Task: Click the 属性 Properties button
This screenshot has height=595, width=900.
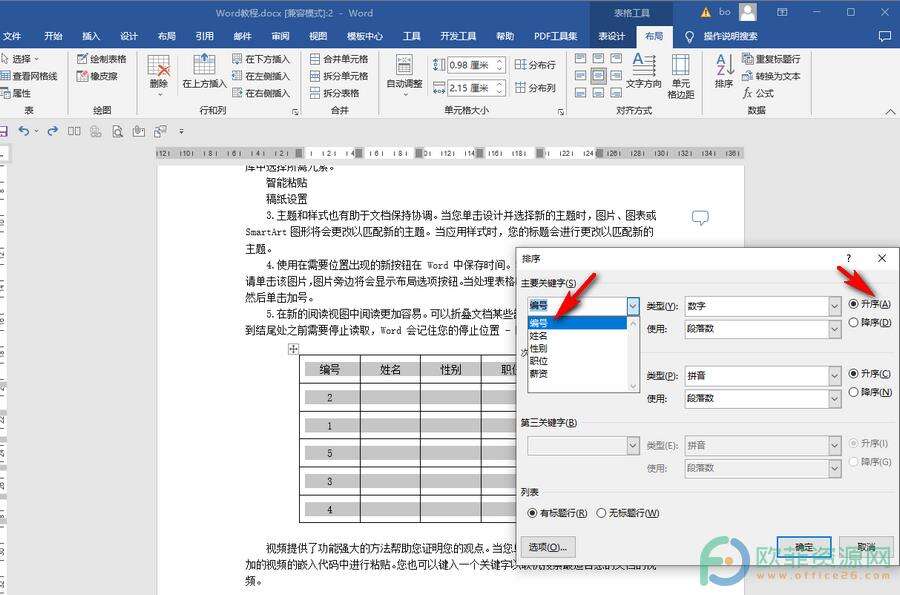Action: pos(17,93)
